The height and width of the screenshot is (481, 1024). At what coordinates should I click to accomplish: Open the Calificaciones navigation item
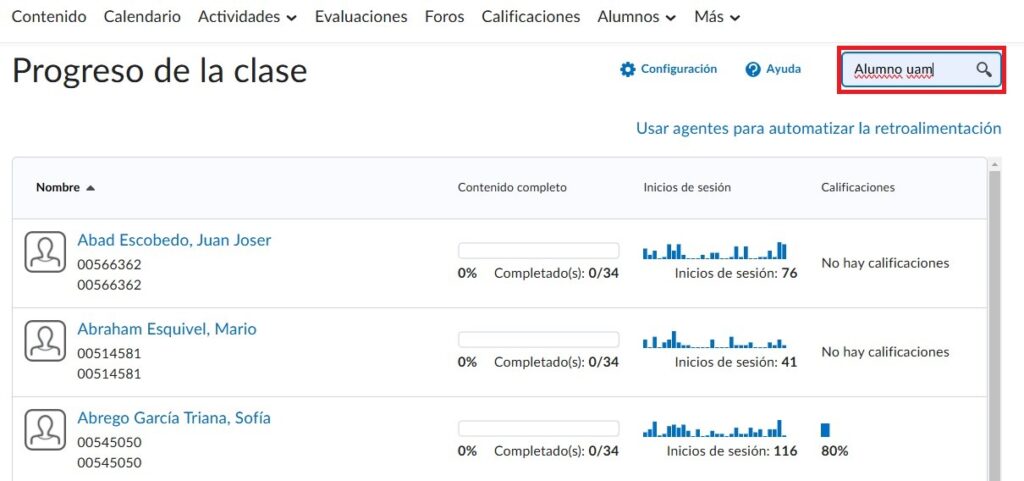(530, 17)
